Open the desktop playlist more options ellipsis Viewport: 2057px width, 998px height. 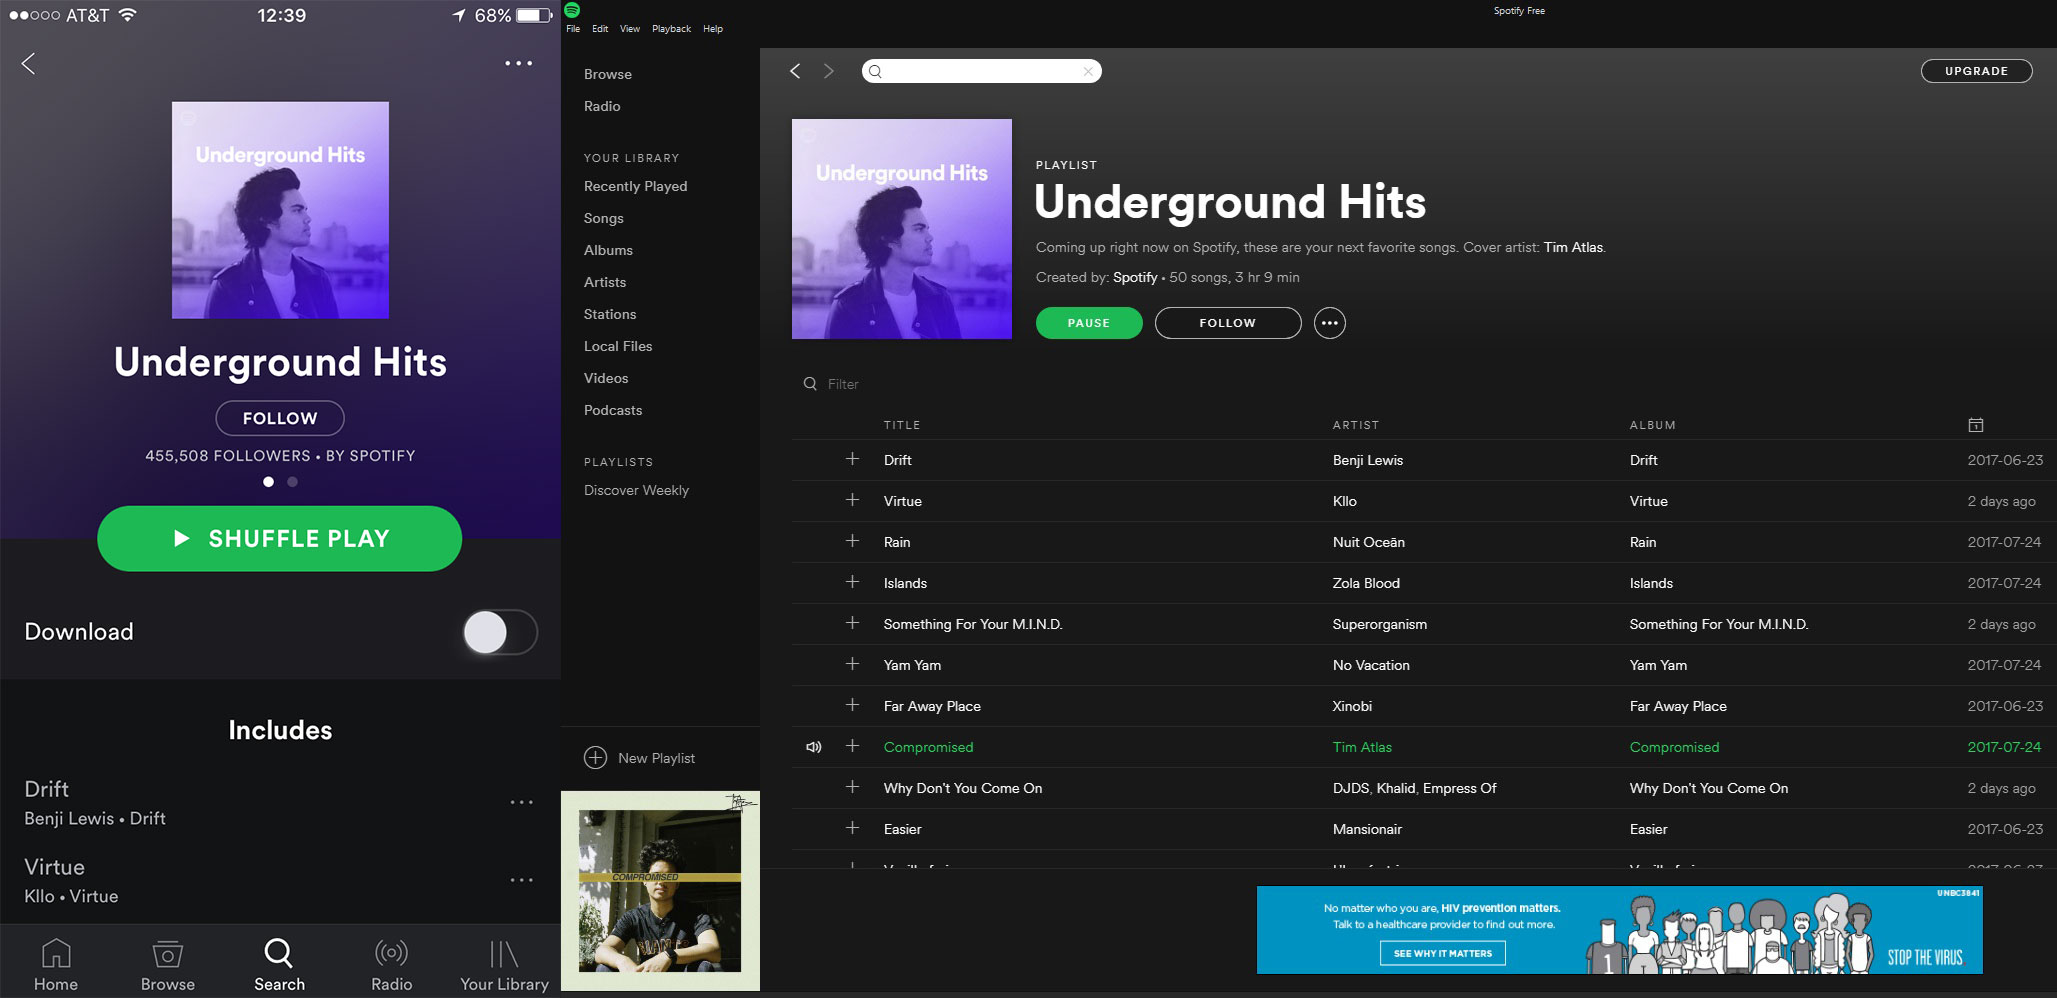click(x=1329, y=323)
